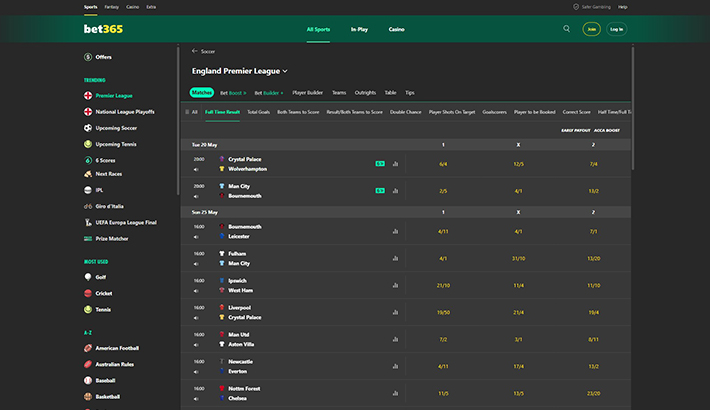Screen dimensions: 710x410
Task: Toggle sound icon for Ipswich v West Ham
Action: pyautogui.click(x=196, y=291)
